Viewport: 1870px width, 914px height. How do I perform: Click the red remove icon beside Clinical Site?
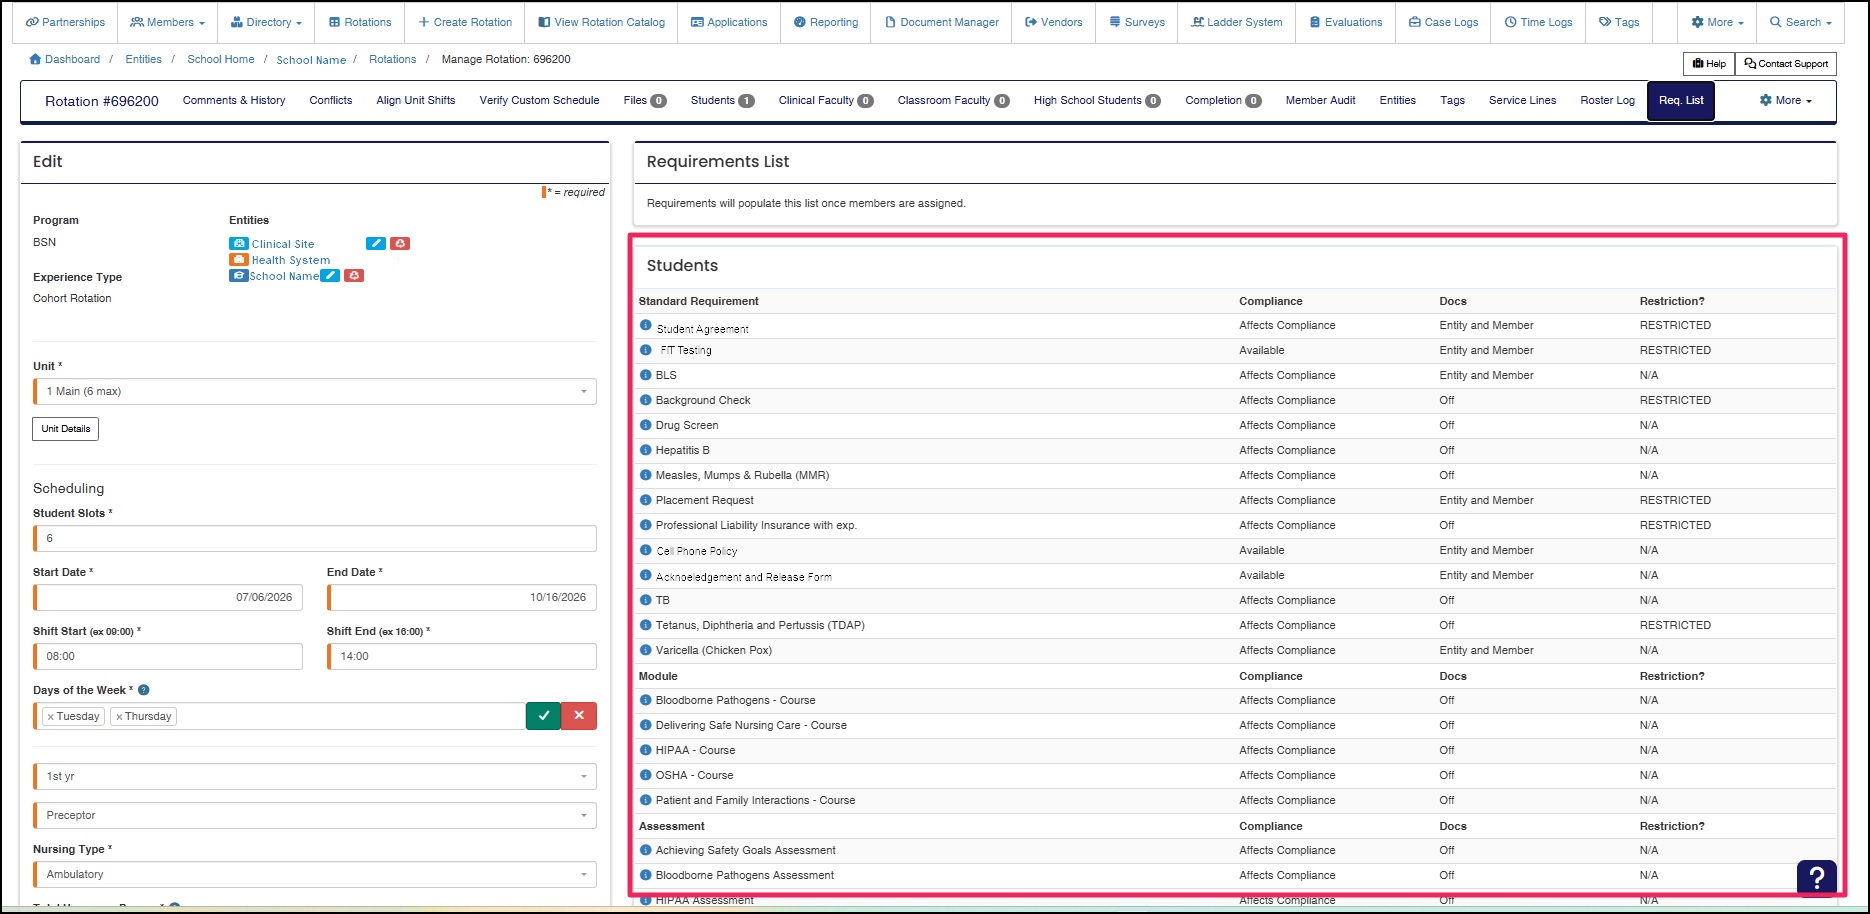tap(400, 243)
